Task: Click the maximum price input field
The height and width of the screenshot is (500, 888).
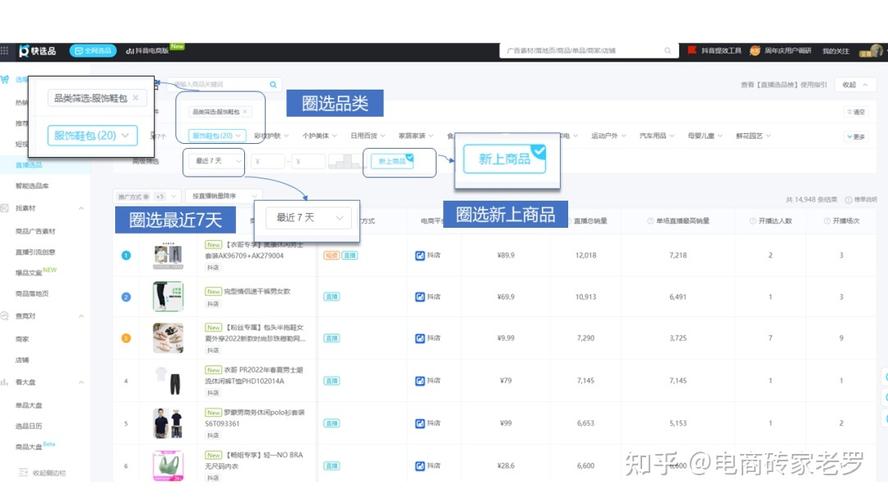Action: point(309,161)
